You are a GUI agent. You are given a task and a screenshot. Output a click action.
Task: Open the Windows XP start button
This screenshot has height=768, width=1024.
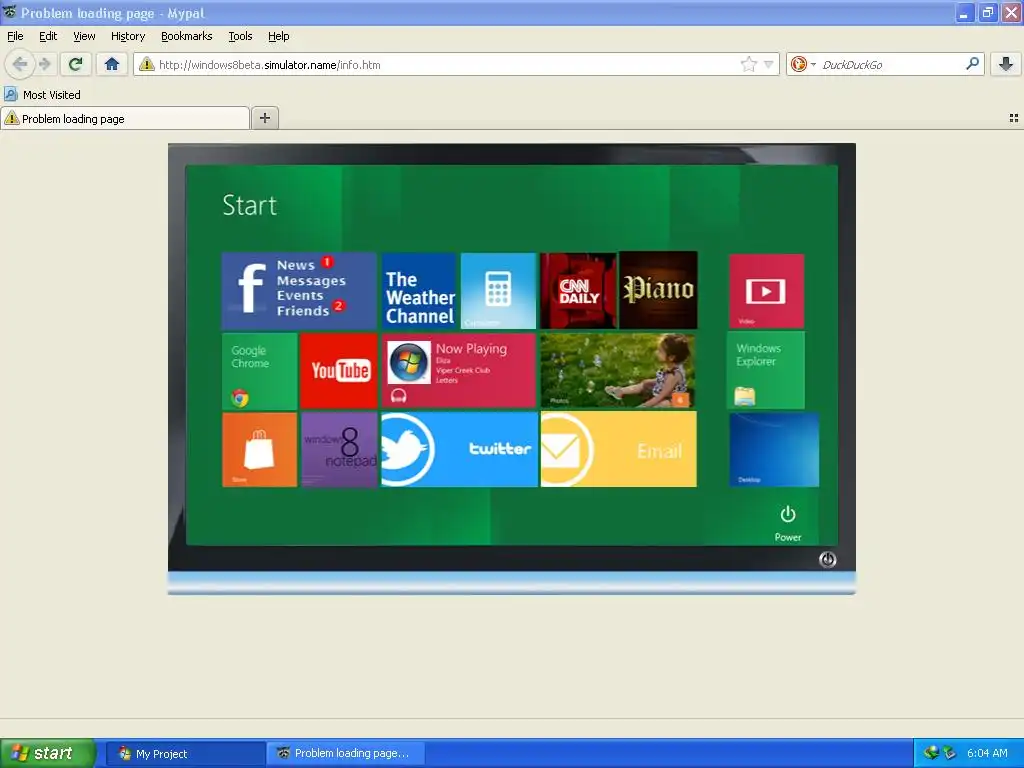click(x=48, y=753)
